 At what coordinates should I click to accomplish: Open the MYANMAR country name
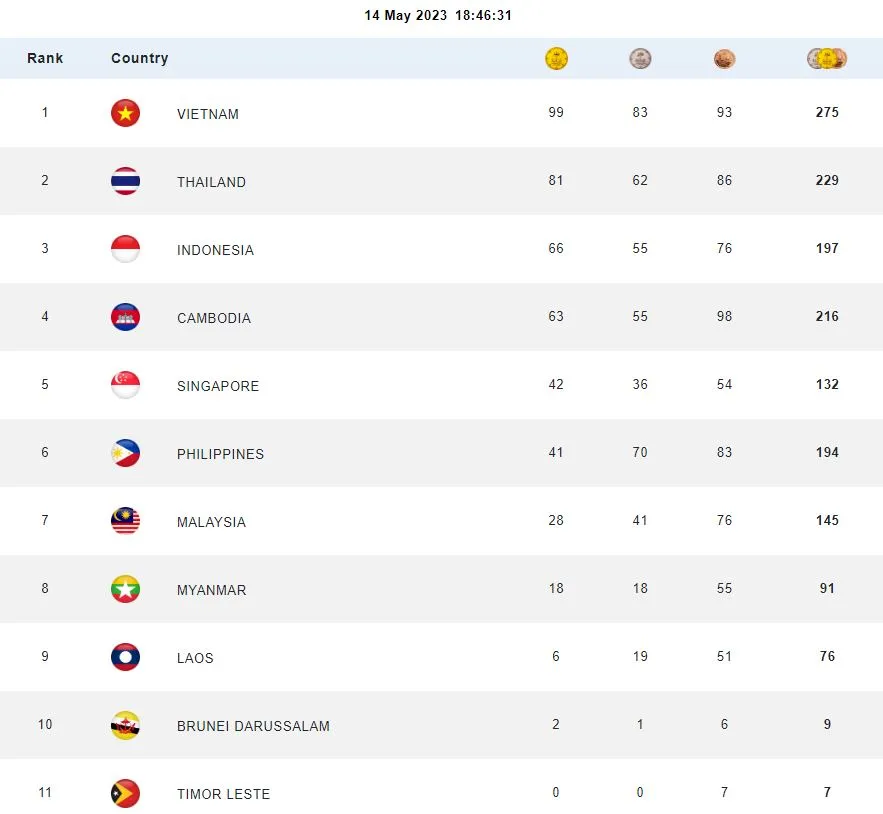tap(211, 590)
